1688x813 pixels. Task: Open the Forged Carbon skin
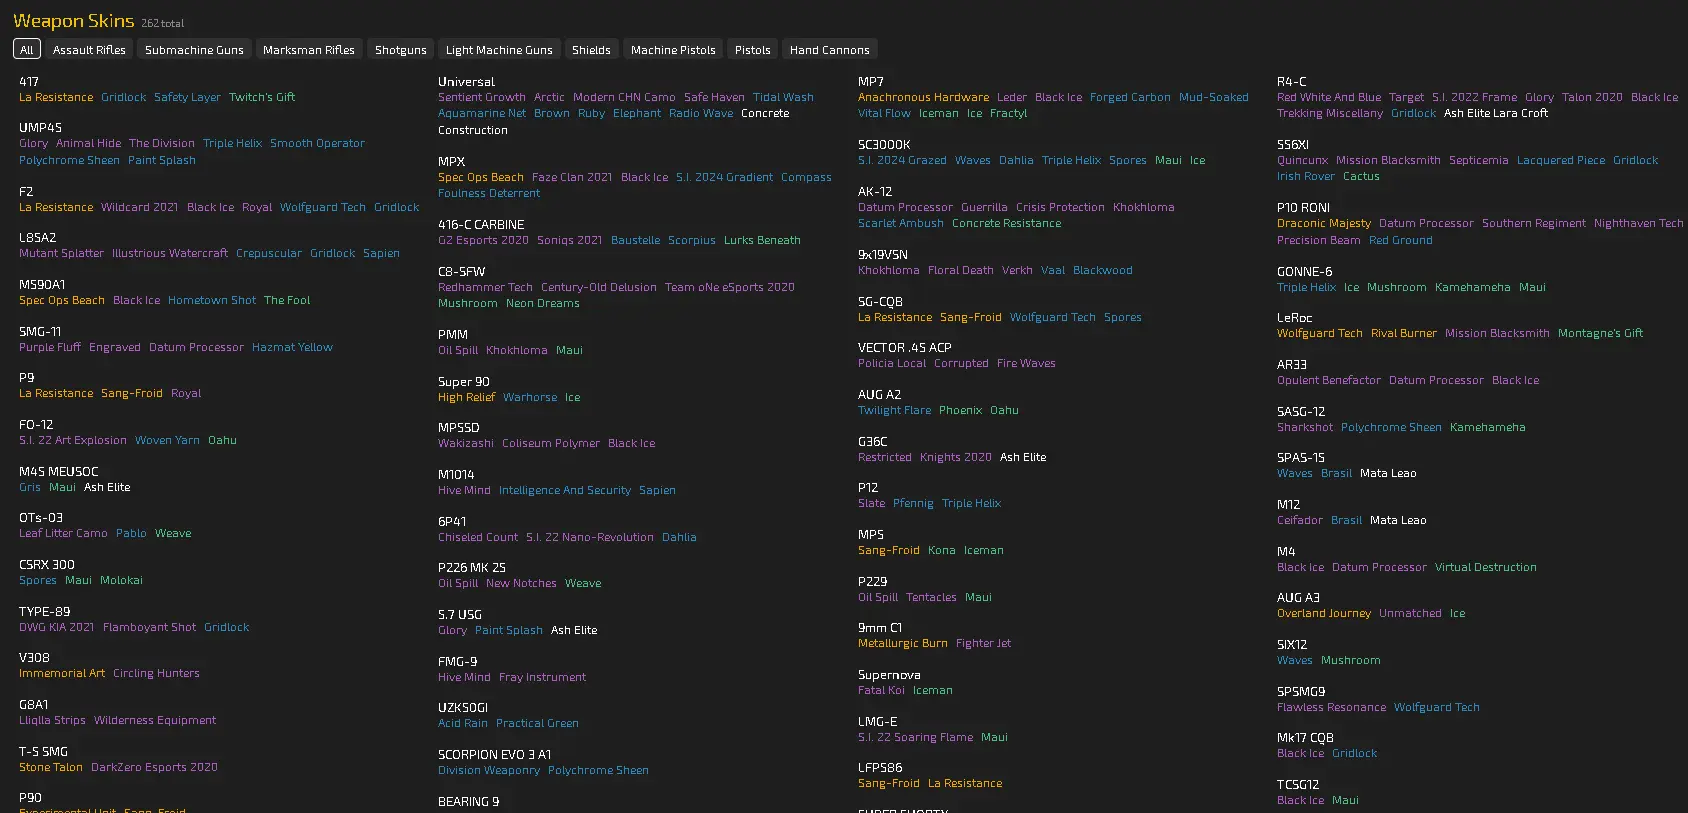[1130, 97]
